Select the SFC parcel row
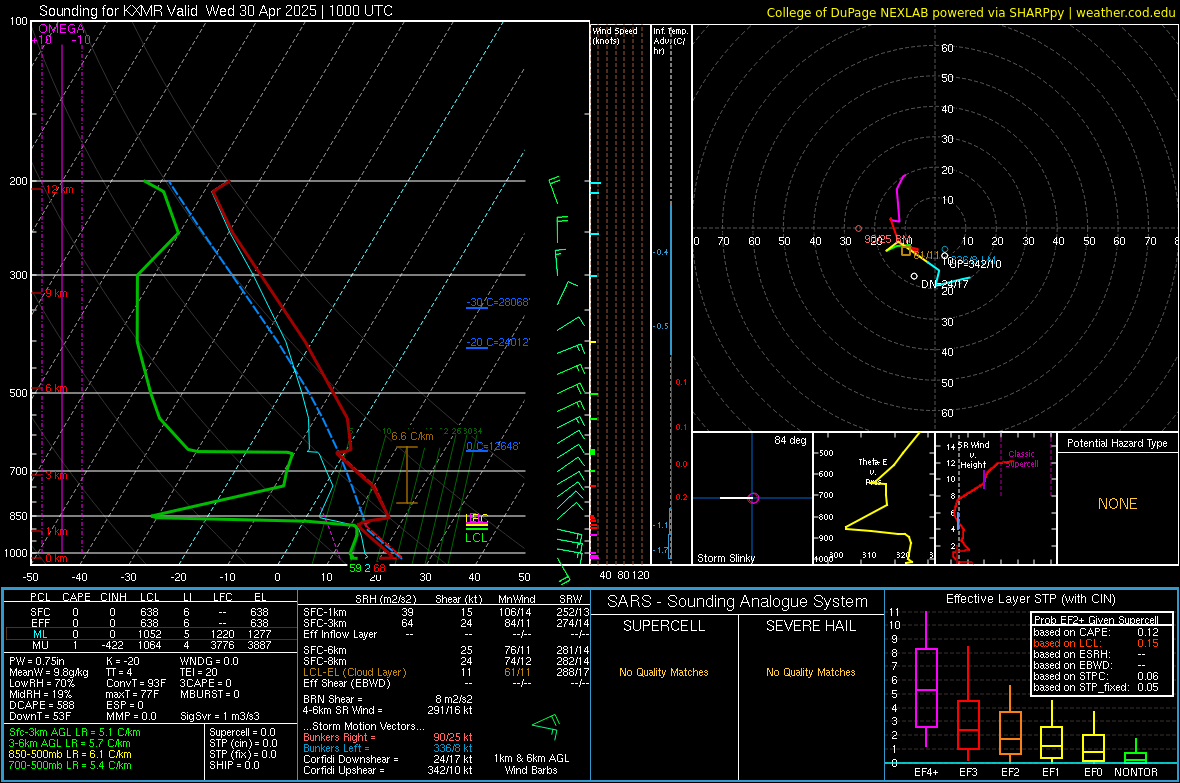The height and width of the screenshot is (783, 1180). pos(150,612)
